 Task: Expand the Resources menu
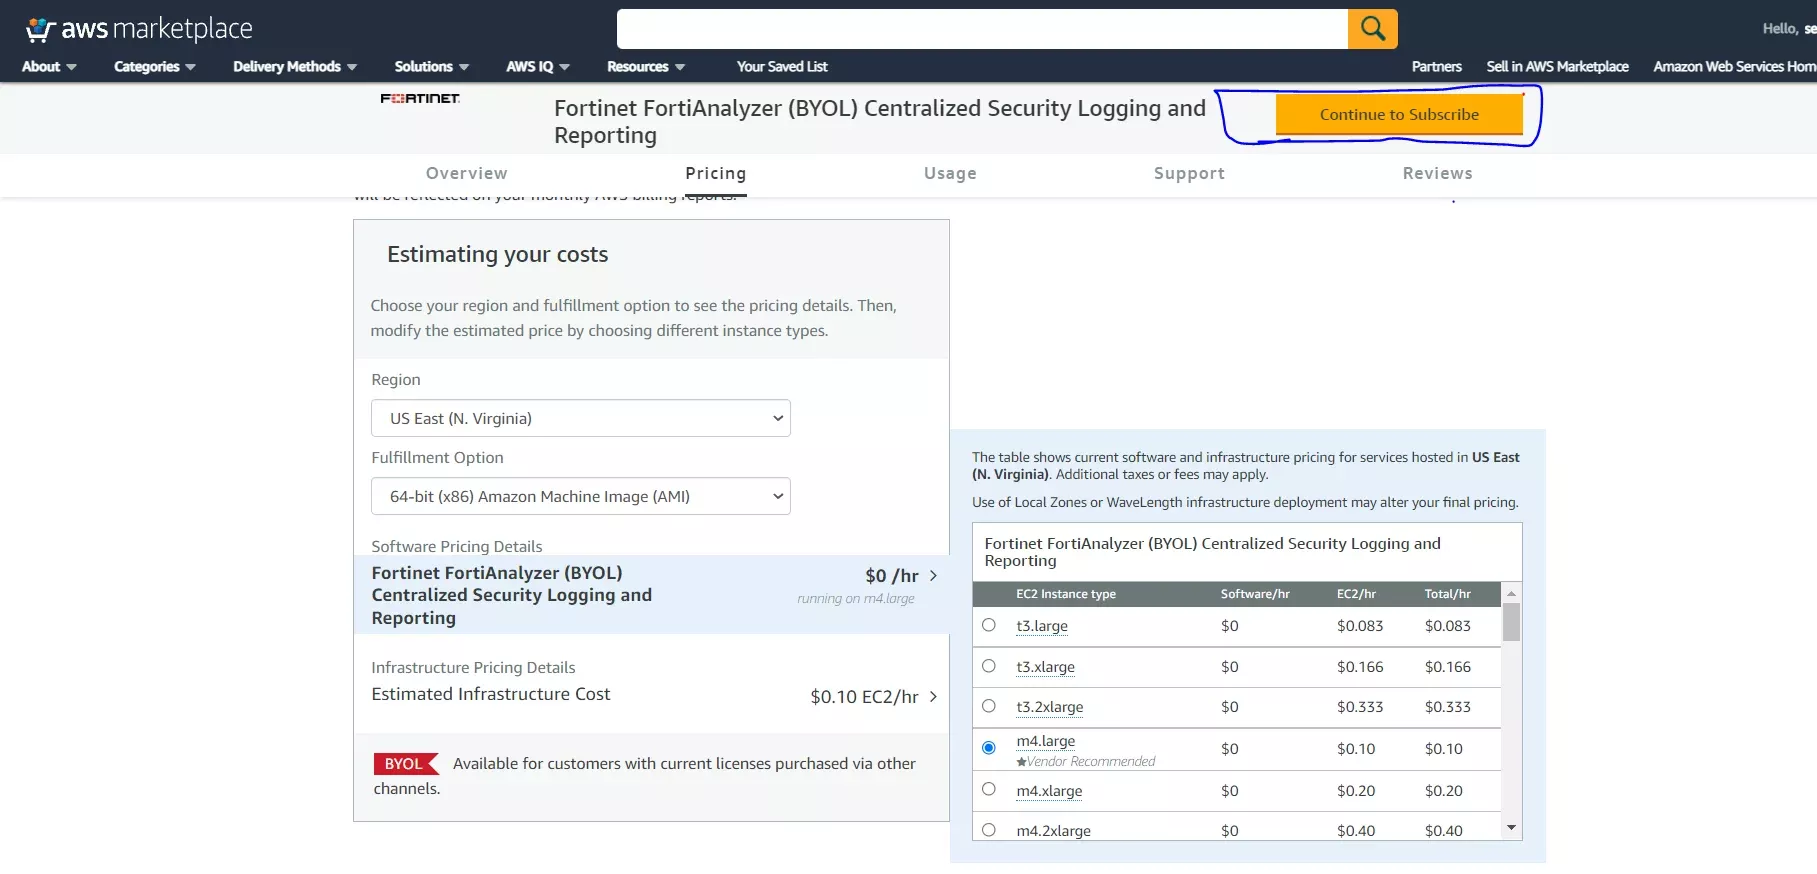click(646, 67)
